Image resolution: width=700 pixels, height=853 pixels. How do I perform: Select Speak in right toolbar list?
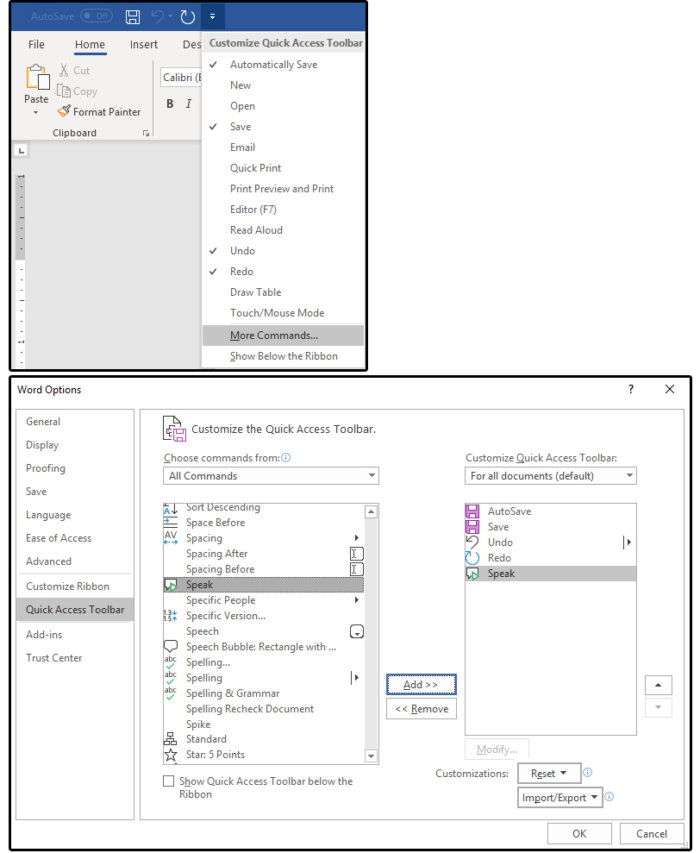(550, 573)
